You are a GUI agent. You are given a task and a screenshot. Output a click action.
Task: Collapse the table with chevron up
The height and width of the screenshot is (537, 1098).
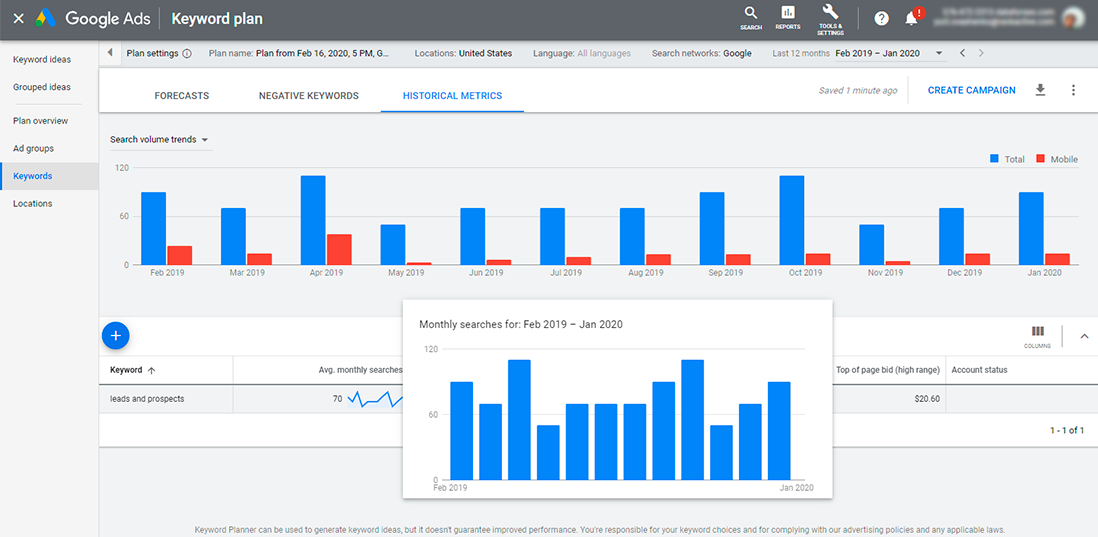point(1084,336)
